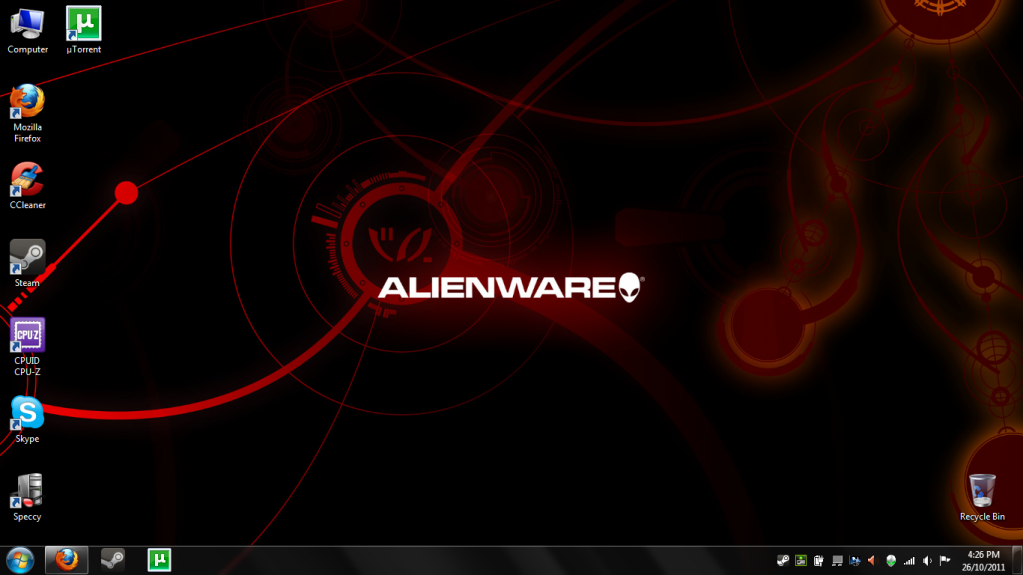
Task: Select the µTorrent desktop shortcut
Action: [84, 31]
